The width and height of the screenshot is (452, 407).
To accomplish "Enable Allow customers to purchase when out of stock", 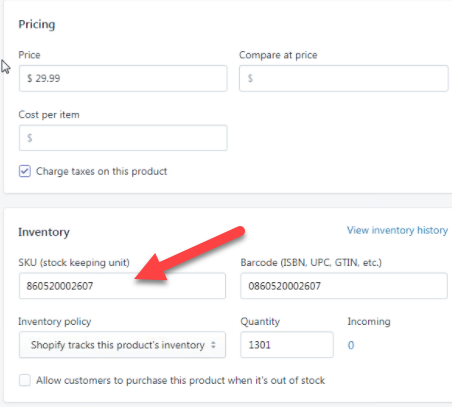I will (x=25, y=380).
